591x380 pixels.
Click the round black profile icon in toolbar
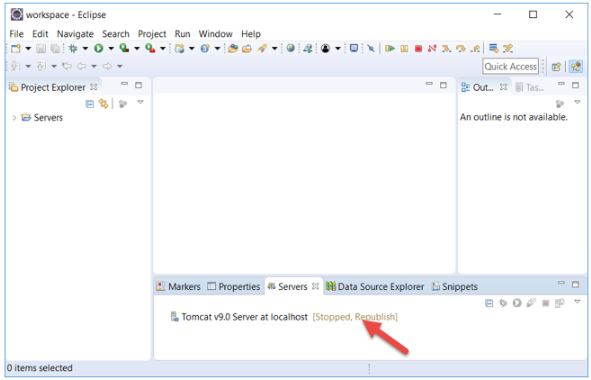coord(326,48)
